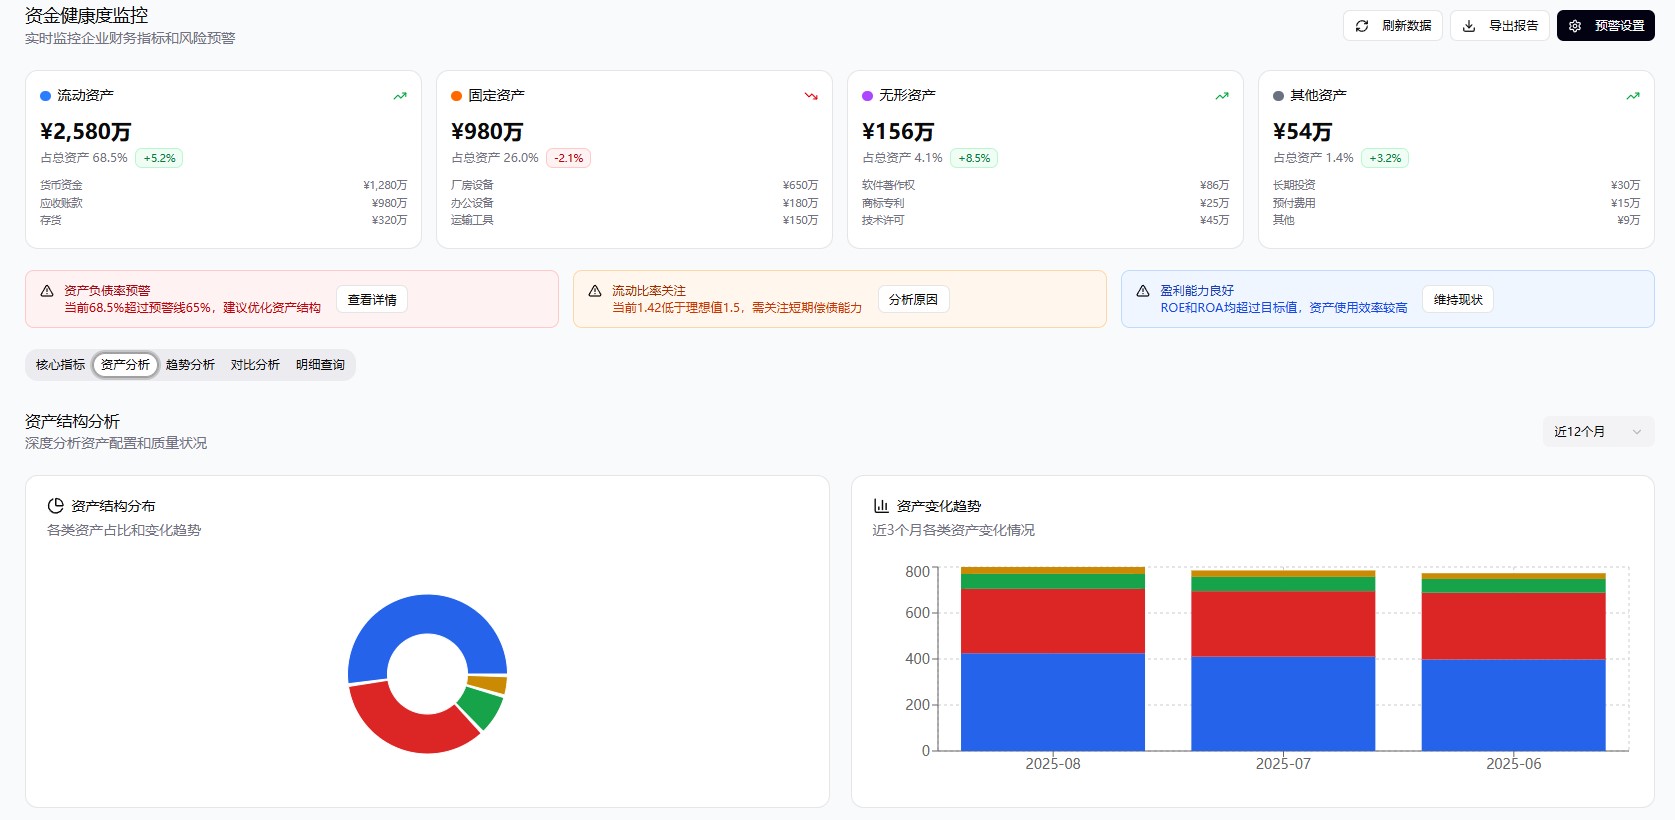Image resolution: width=1675 pixels, height=820 pixels.
Task: Click the download icon in 导出报告
Action: 1469,26
